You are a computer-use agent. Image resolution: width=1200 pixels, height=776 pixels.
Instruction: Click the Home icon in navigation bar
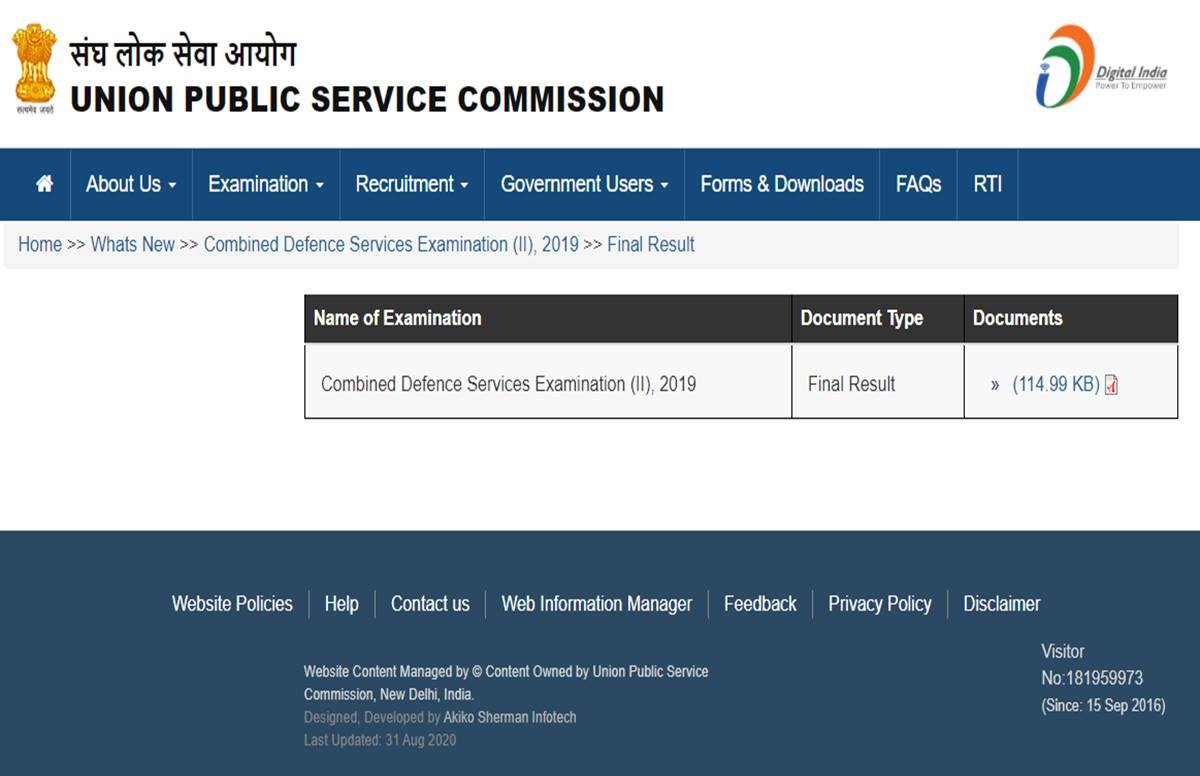click(x=44, y=184)
